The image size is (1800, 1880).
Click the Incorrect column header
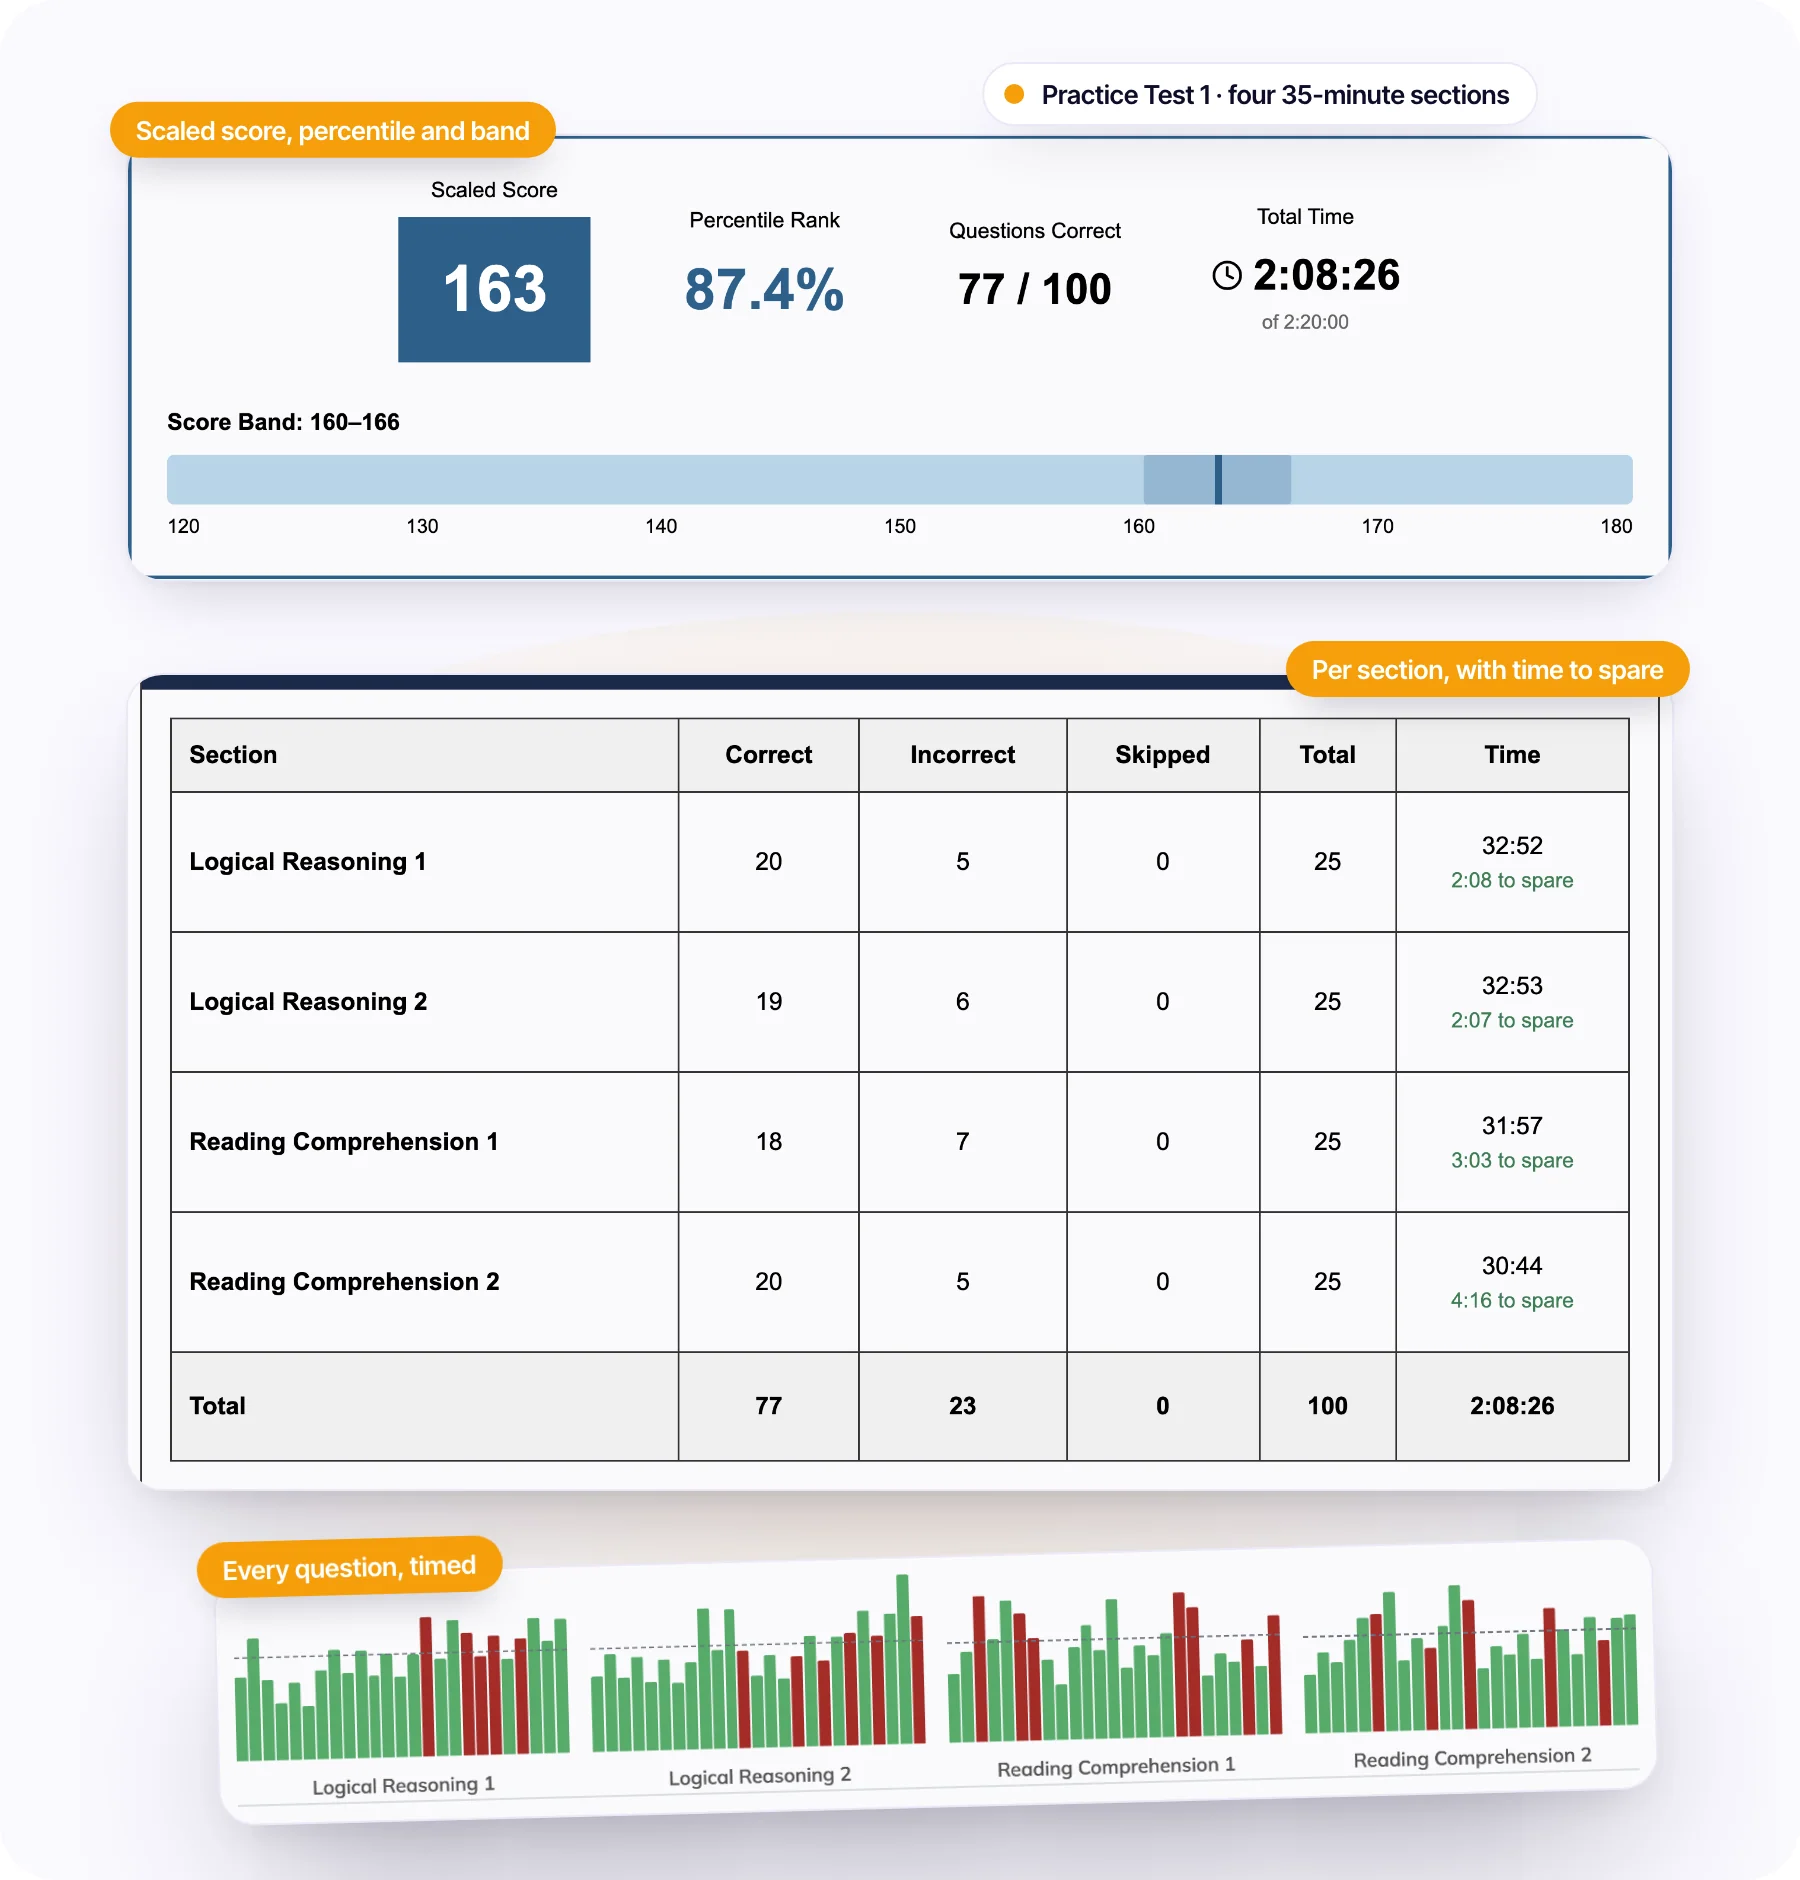coord(962,755)
